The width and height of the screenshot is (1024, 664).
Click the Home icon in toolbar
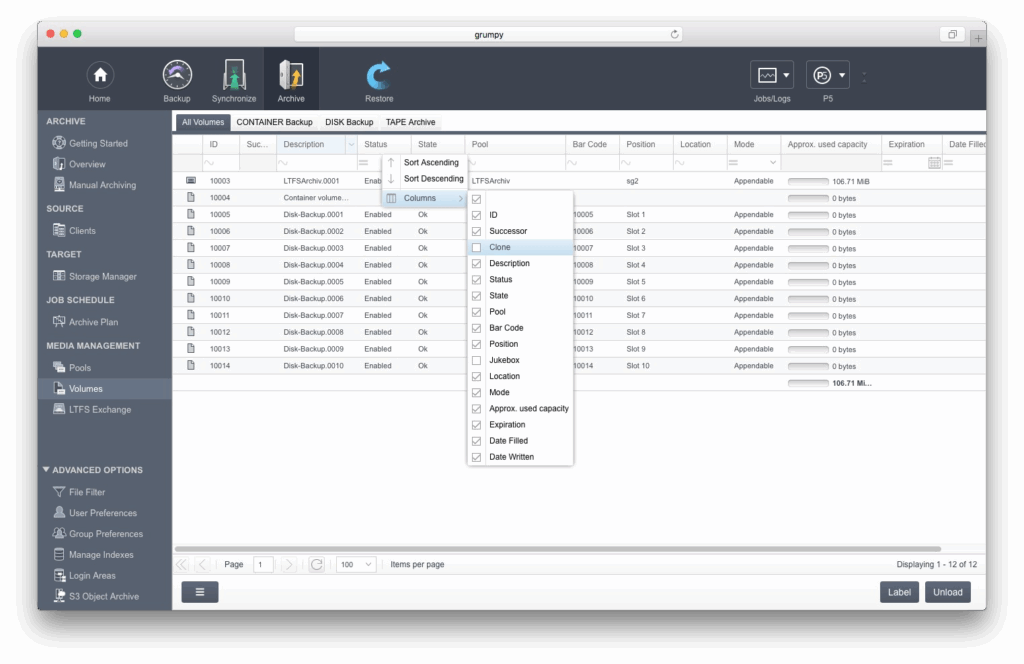click(x=99, y=76)
